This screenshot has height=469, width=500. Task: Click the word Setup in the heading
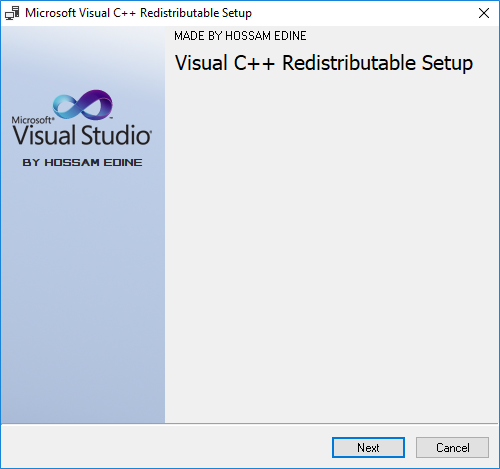click(x=447, y=63)
